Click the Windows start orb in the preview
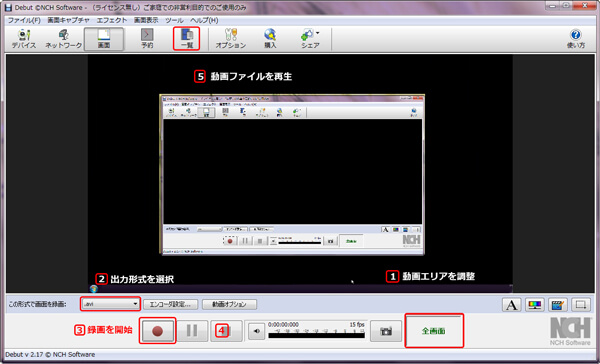The height and width of the screenshot is (364, 600). tap(94, 289)
